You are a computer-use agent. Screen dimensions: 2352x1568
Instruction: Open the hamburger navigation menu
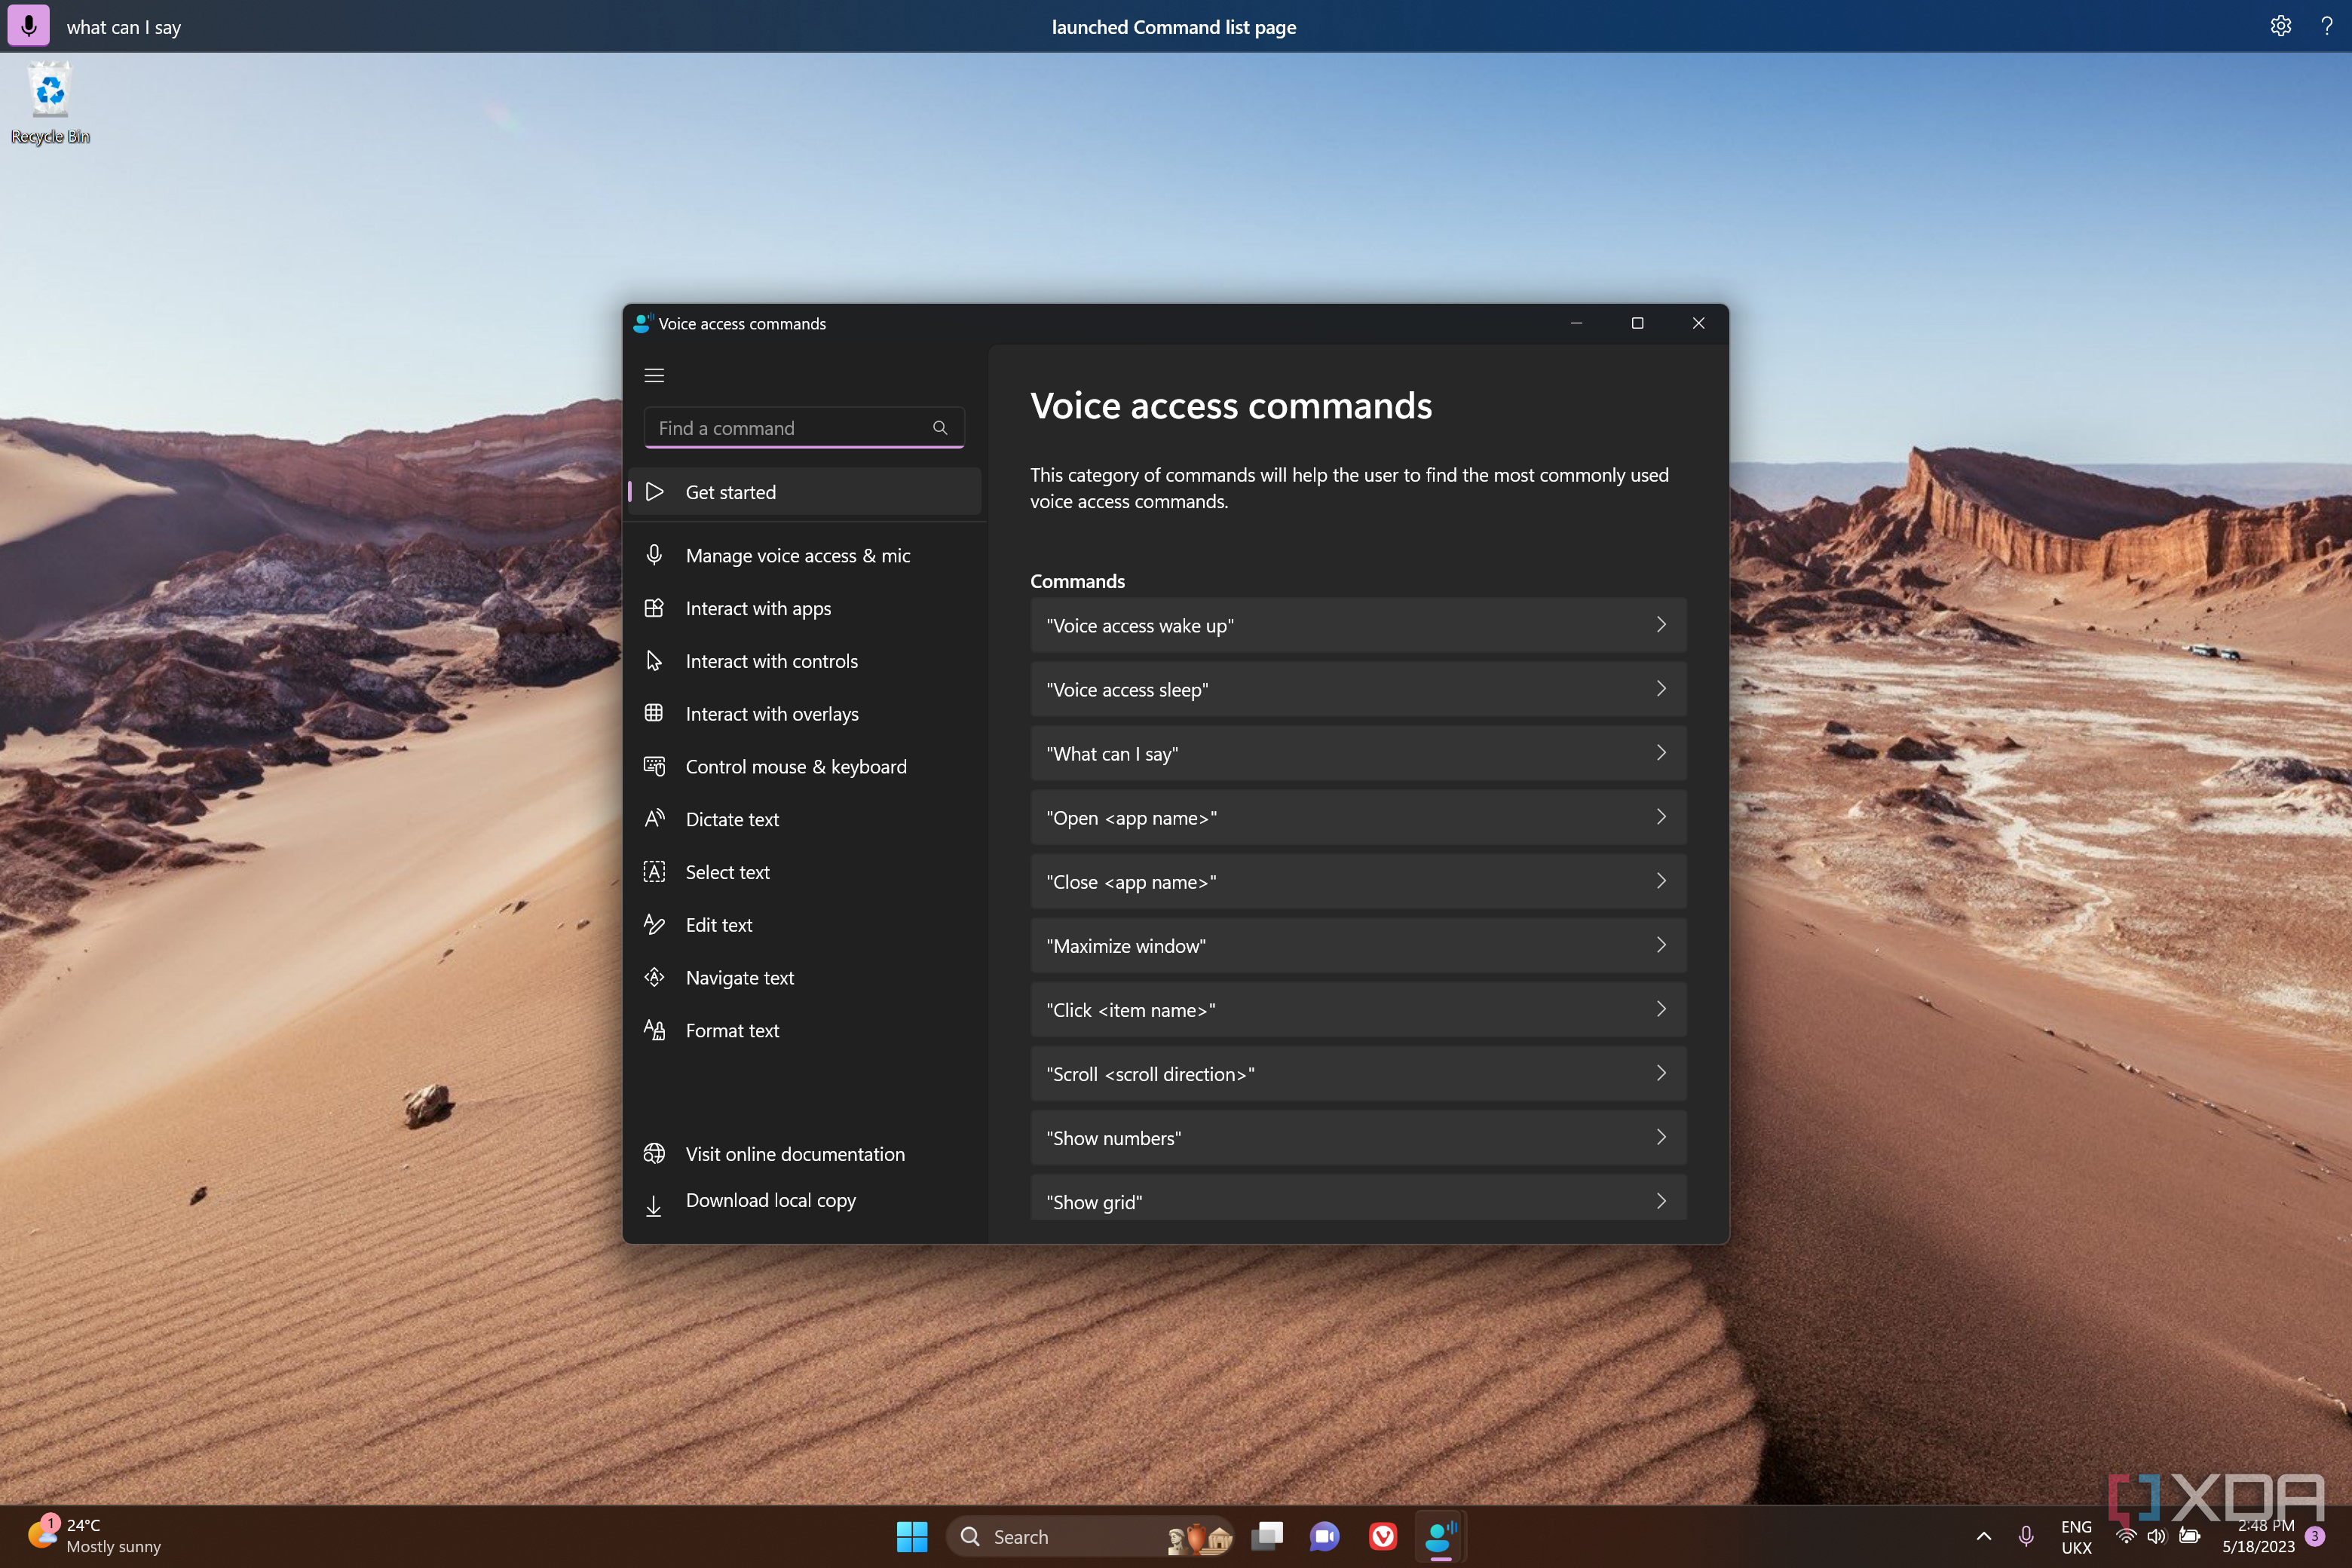coord(655,375)
